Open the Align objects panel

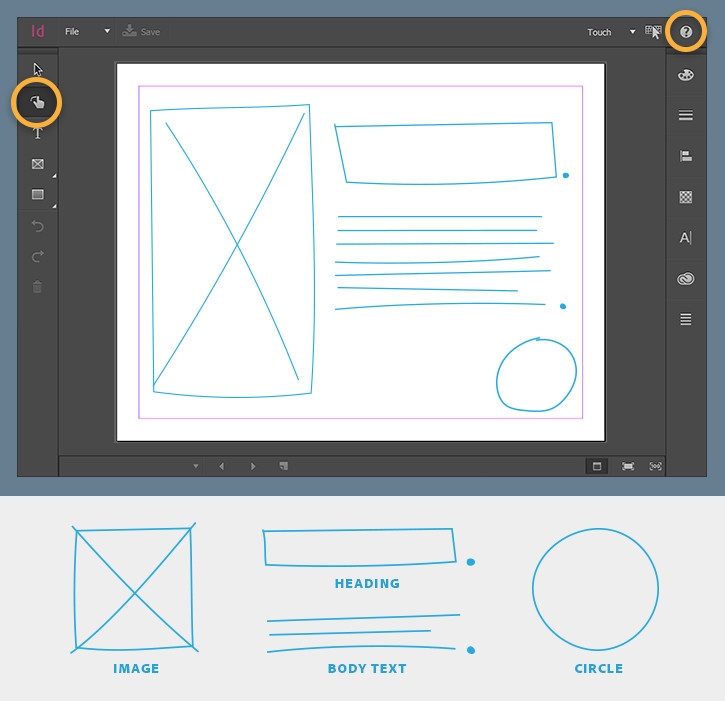(x=686, y=156)
